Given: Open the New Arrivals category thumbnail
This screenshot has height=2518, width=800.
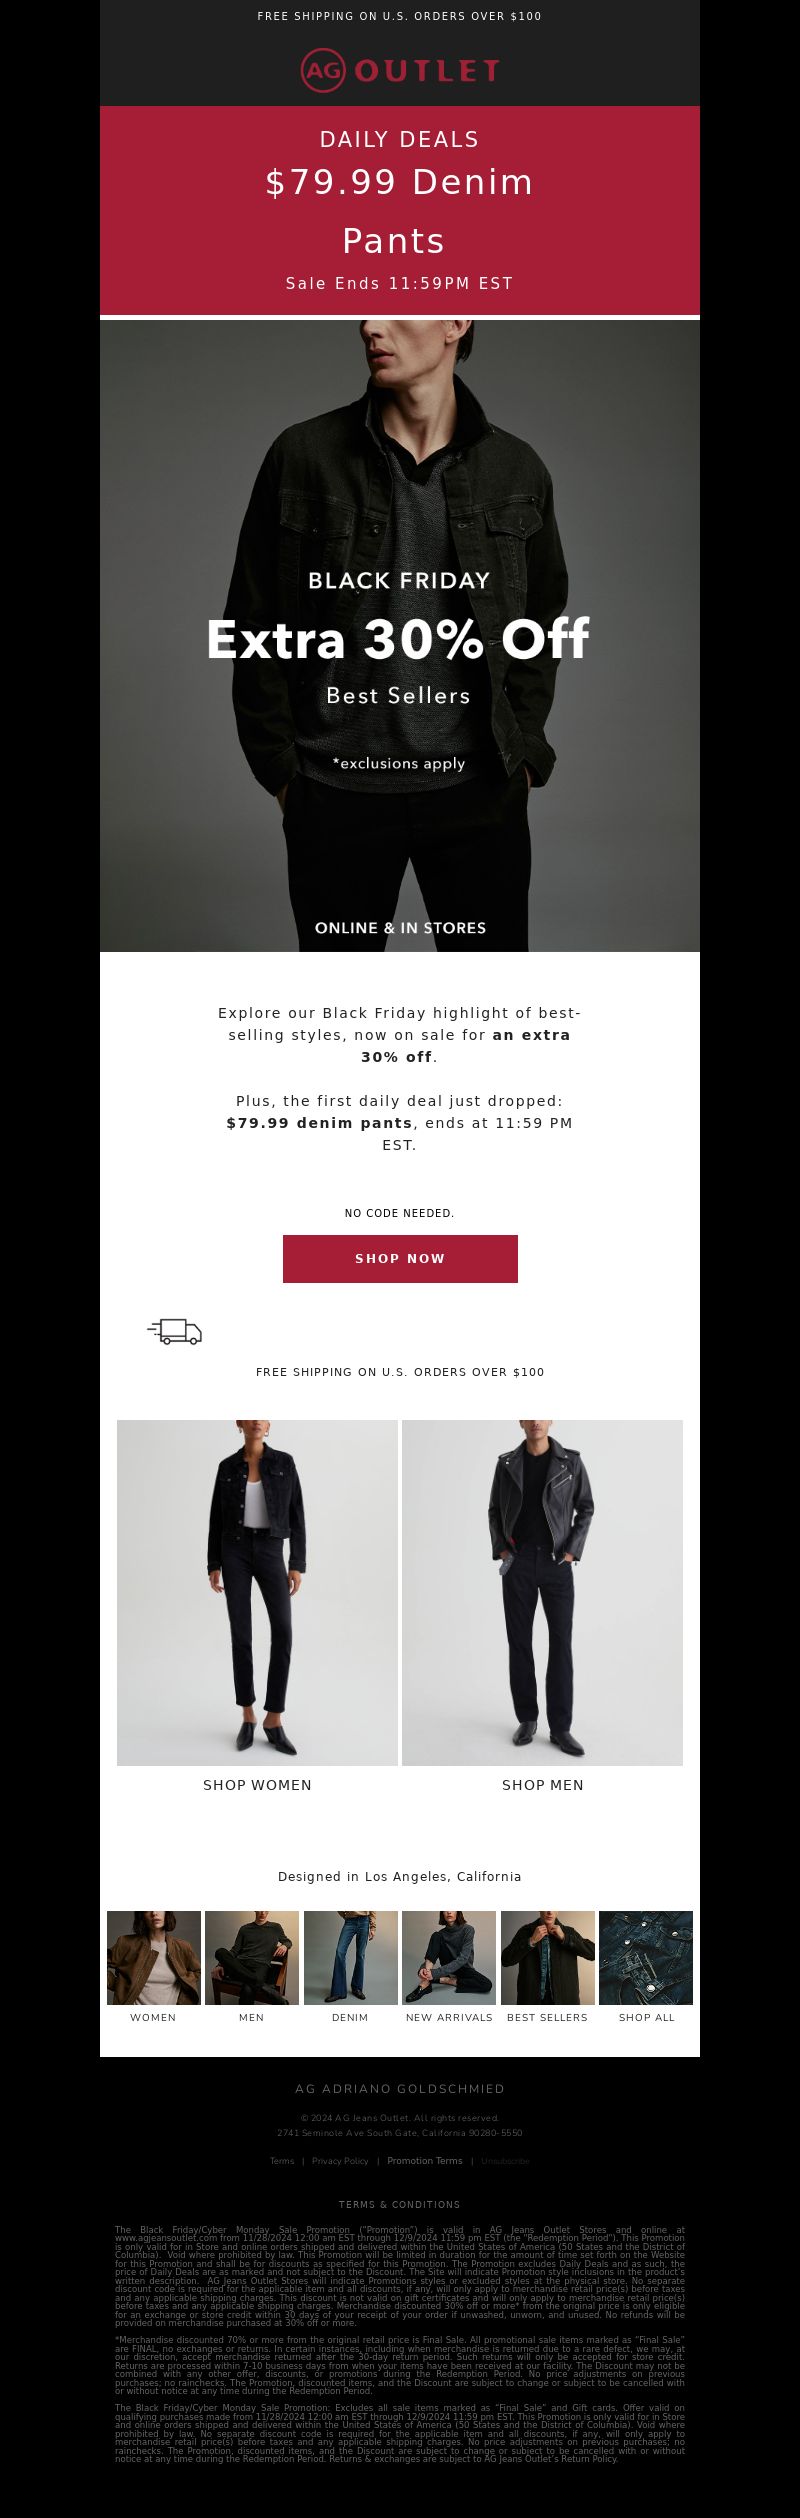Looking at the screenshot, I should [449, 1957].
